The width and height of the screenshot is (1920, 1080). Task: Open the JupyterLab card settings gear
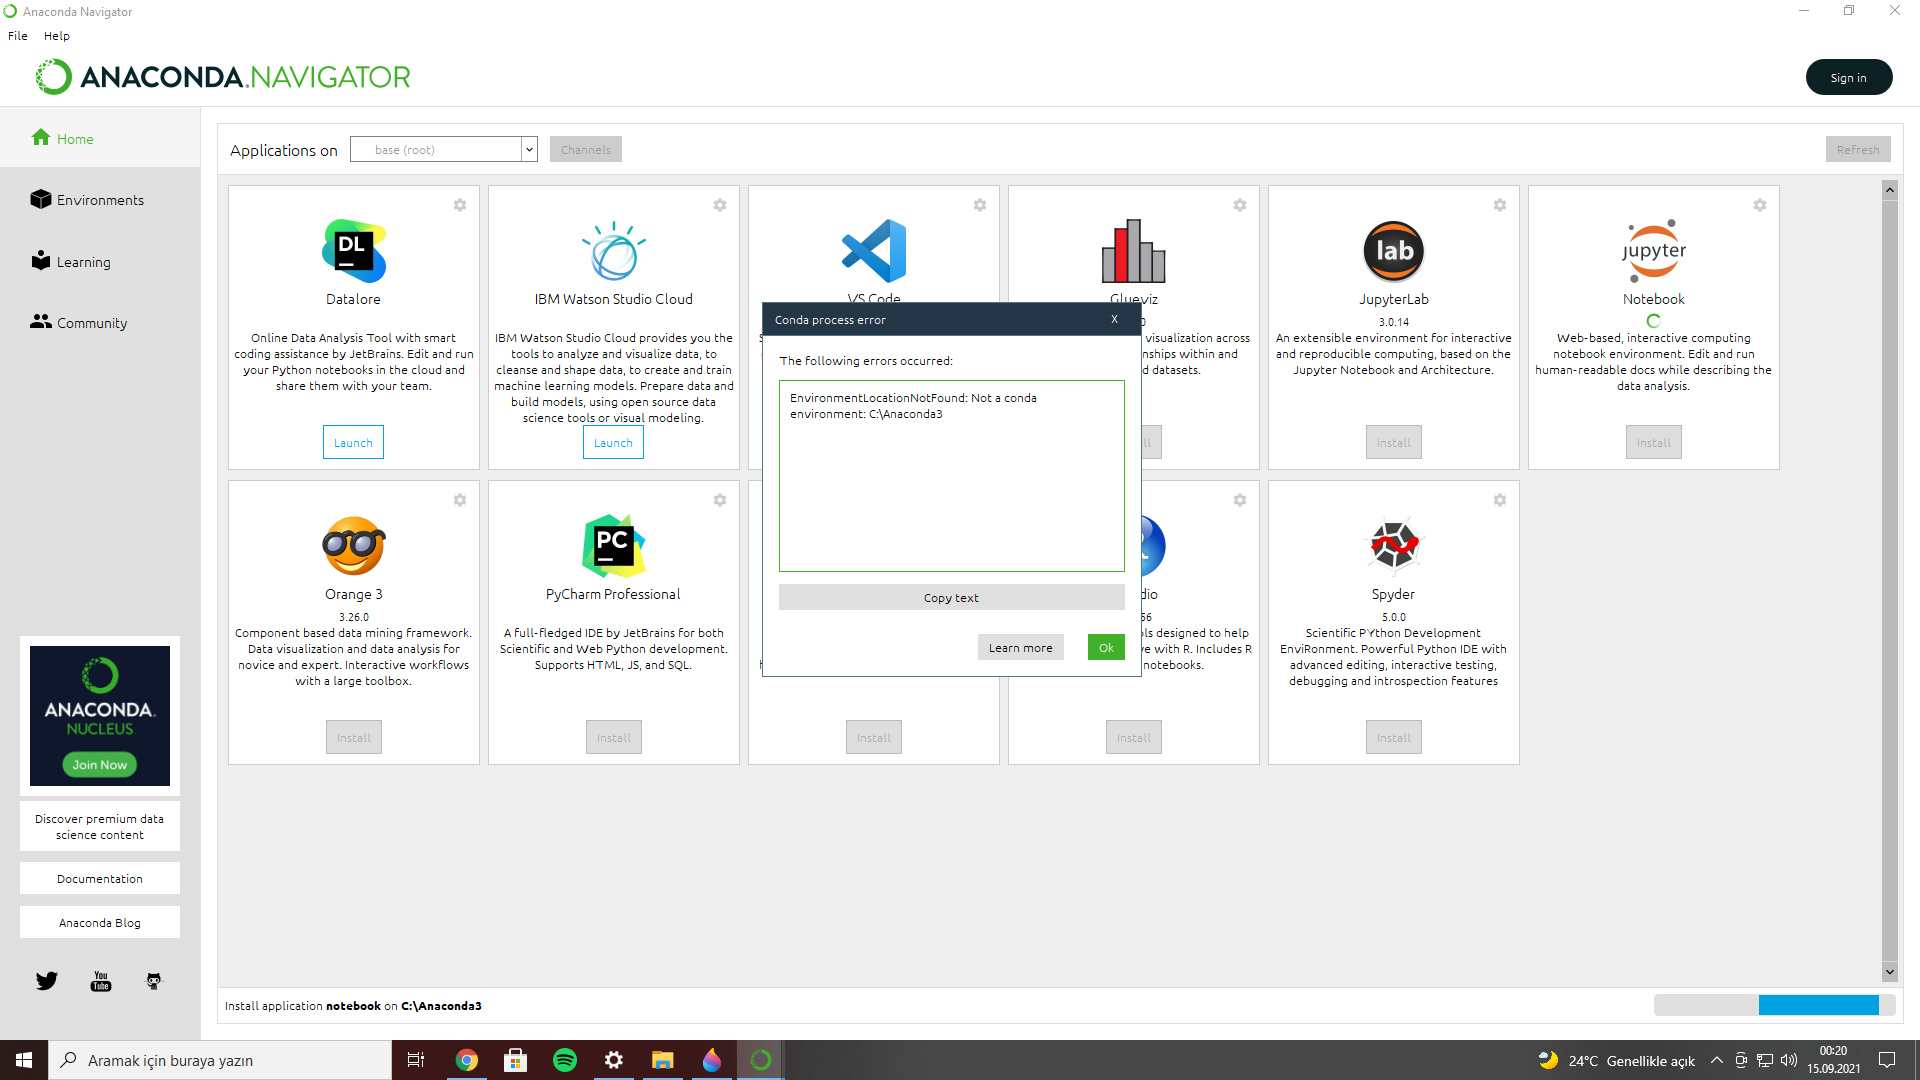1500,205
